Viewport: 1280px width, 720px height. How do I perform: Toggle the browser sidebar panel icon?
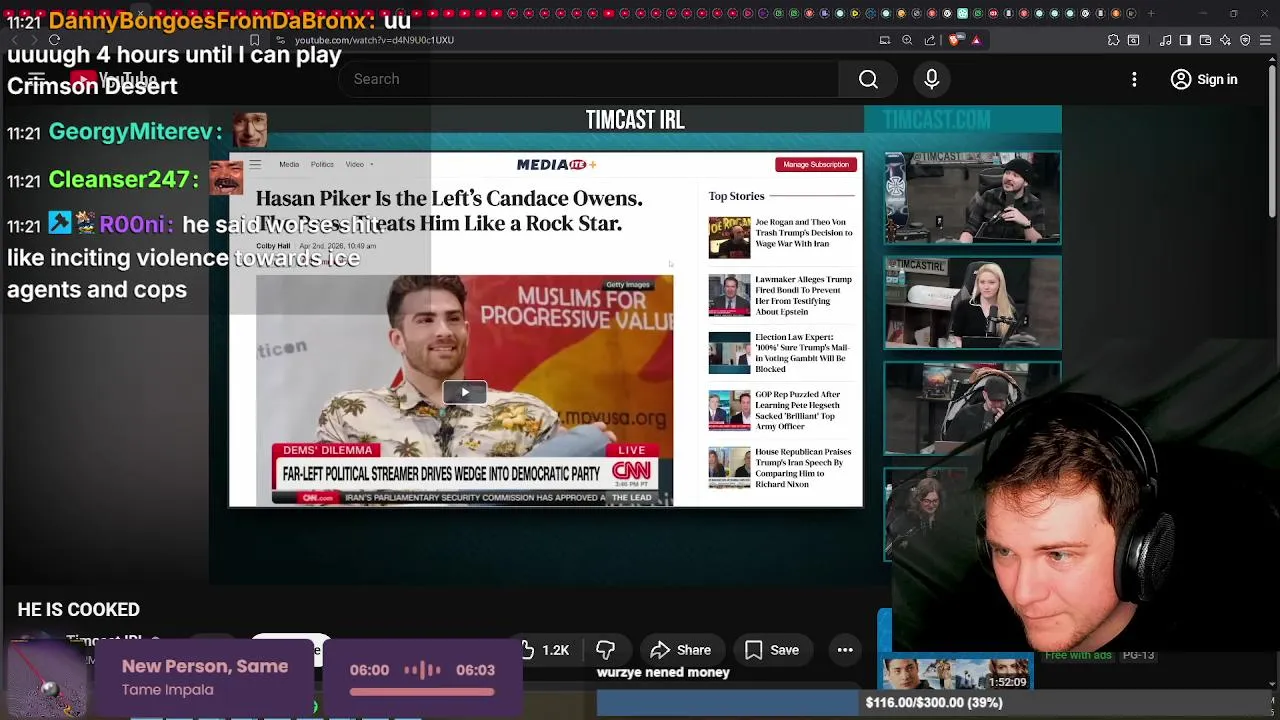[x=1185, y=40]
